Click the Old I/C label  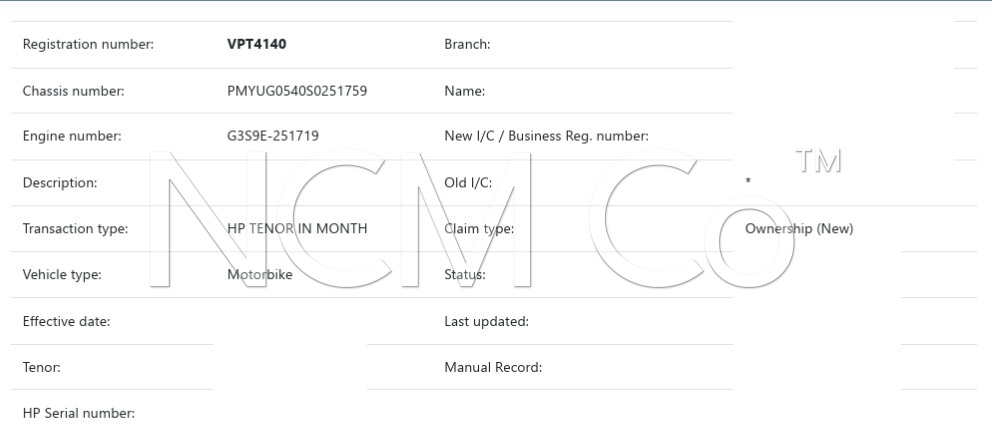468,183
